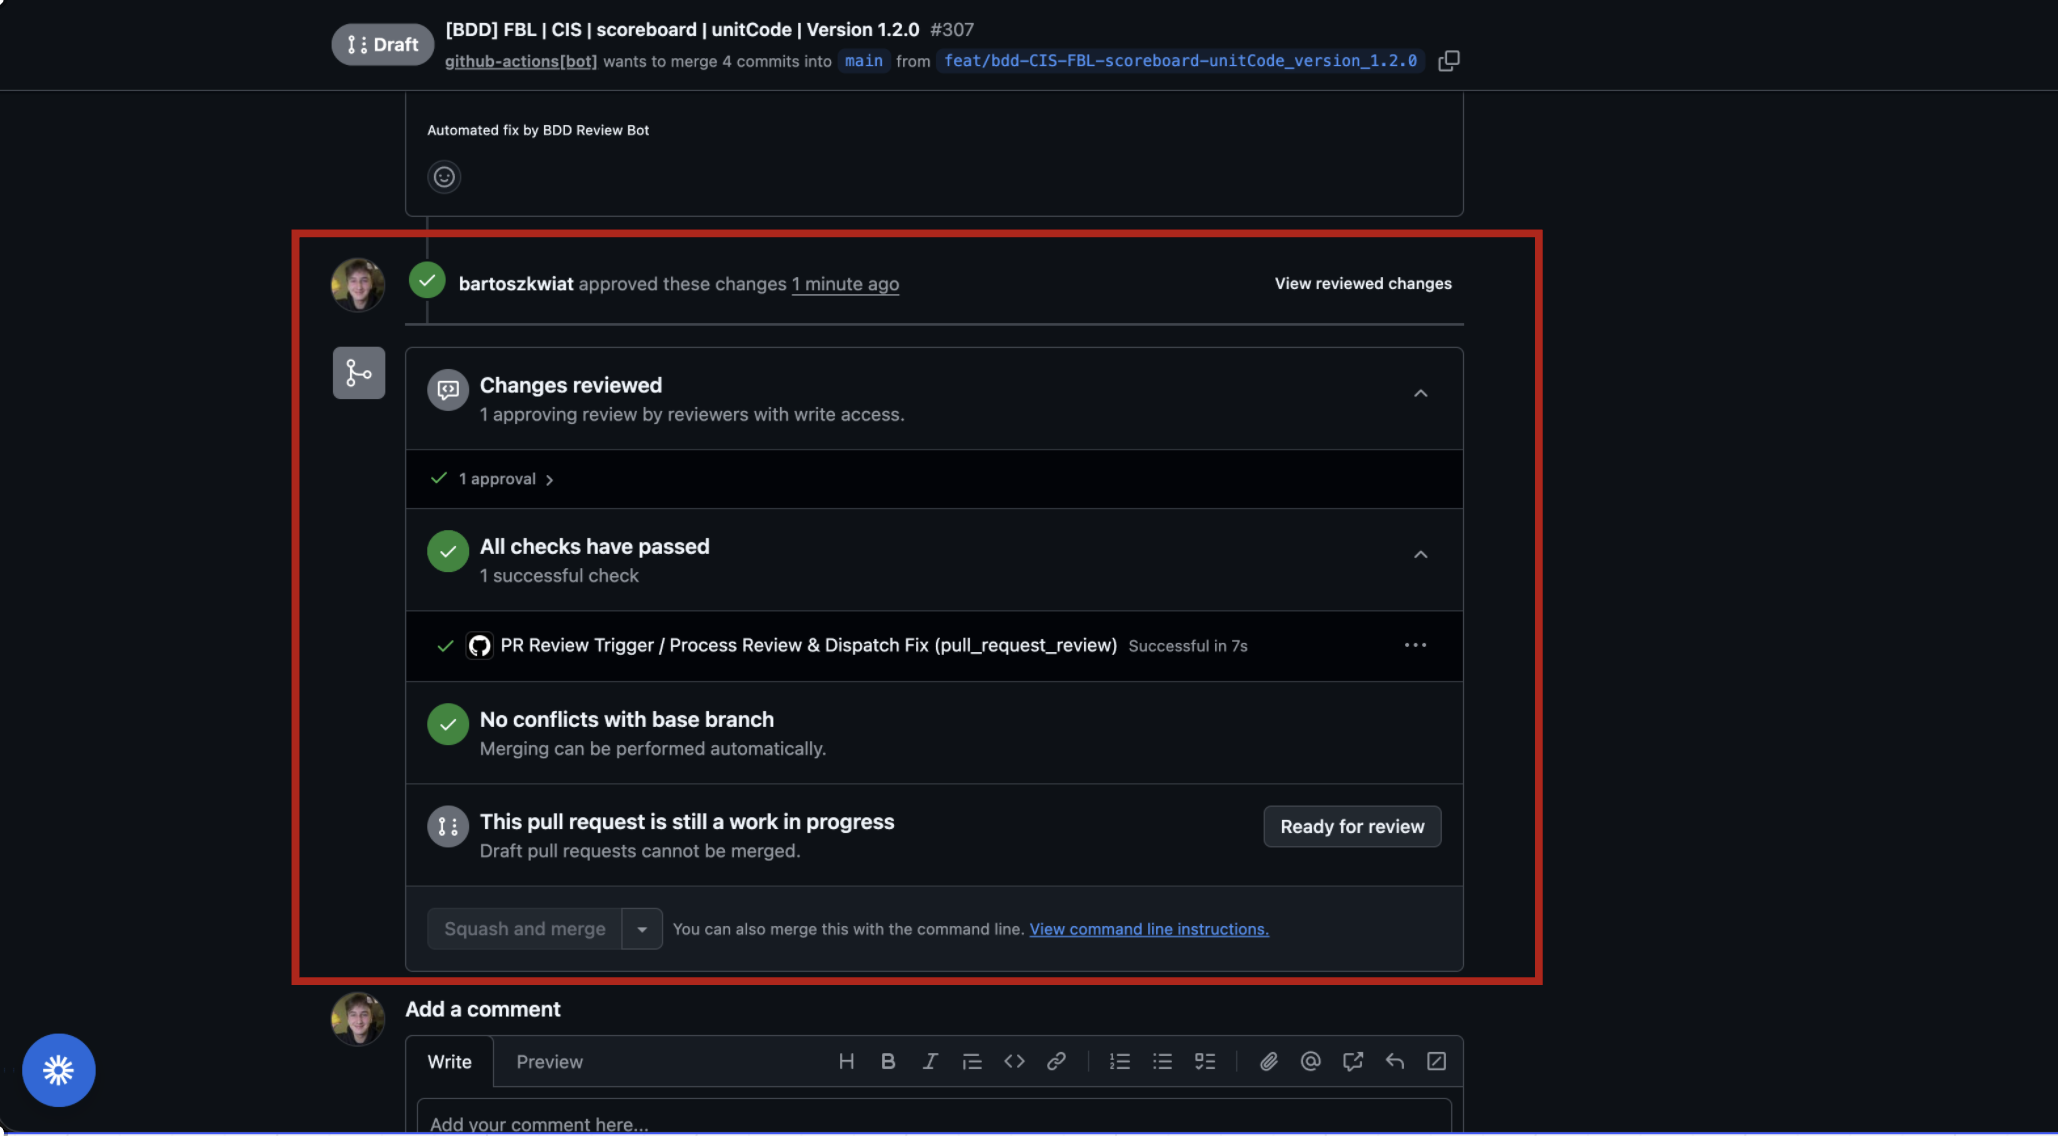Mention a user with the @ icon

pyautogui.click(x=1310, y=1061)
